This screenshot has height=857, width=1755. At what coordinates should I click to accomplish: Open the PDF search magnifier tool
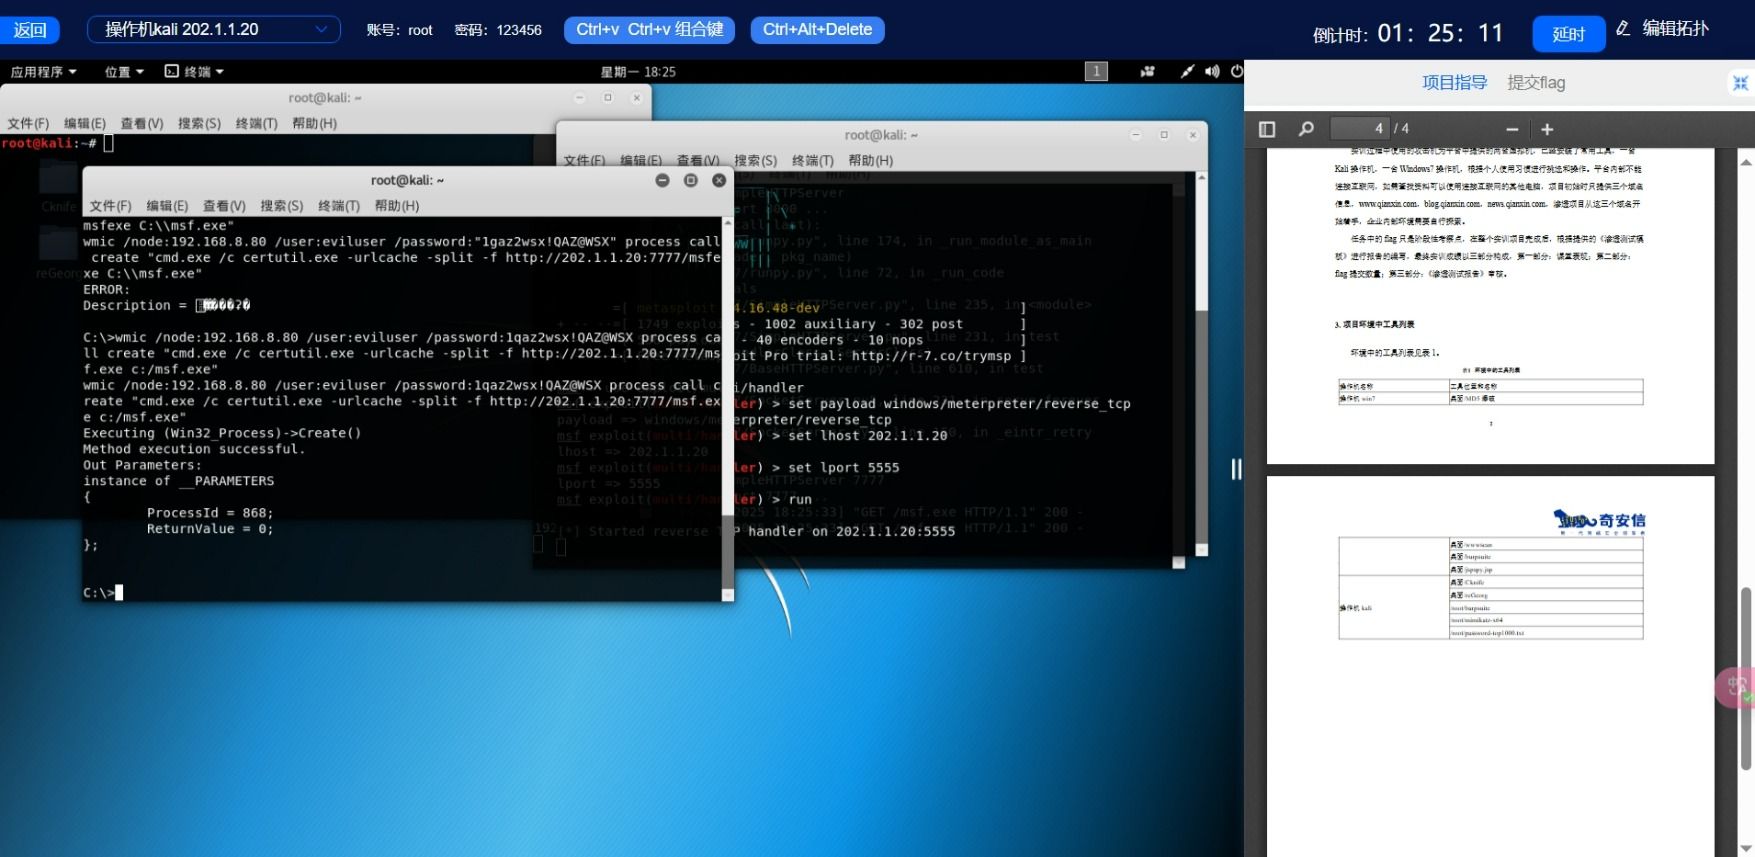(x=1306, y=129)
